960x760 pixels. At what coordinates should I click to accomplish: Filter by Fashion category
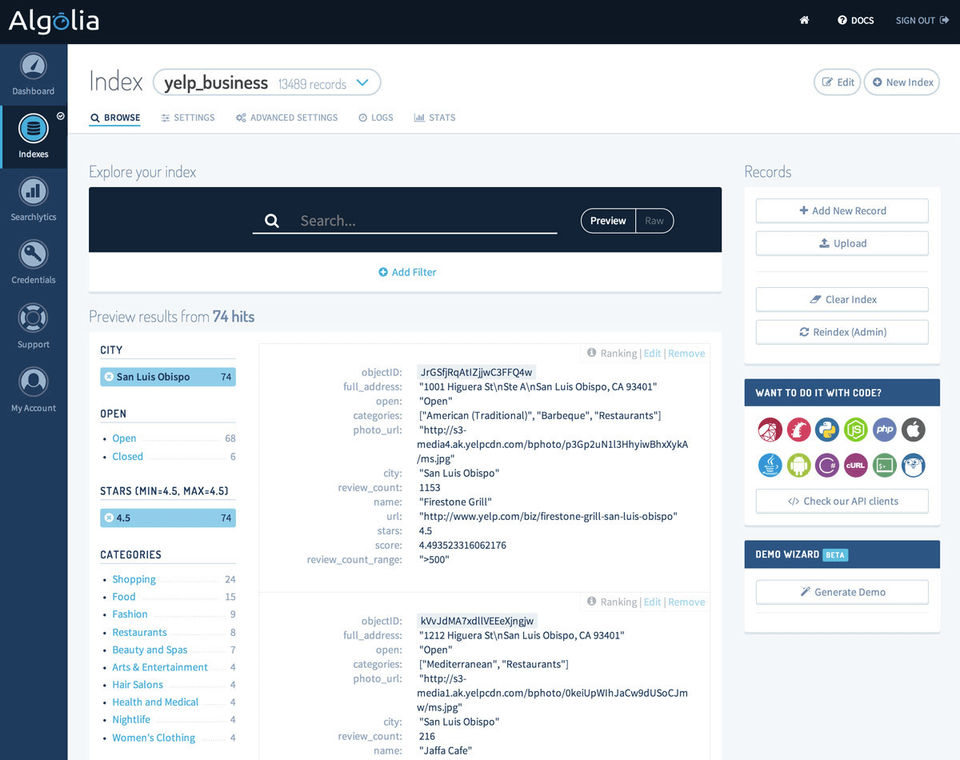tap(130, 614)
